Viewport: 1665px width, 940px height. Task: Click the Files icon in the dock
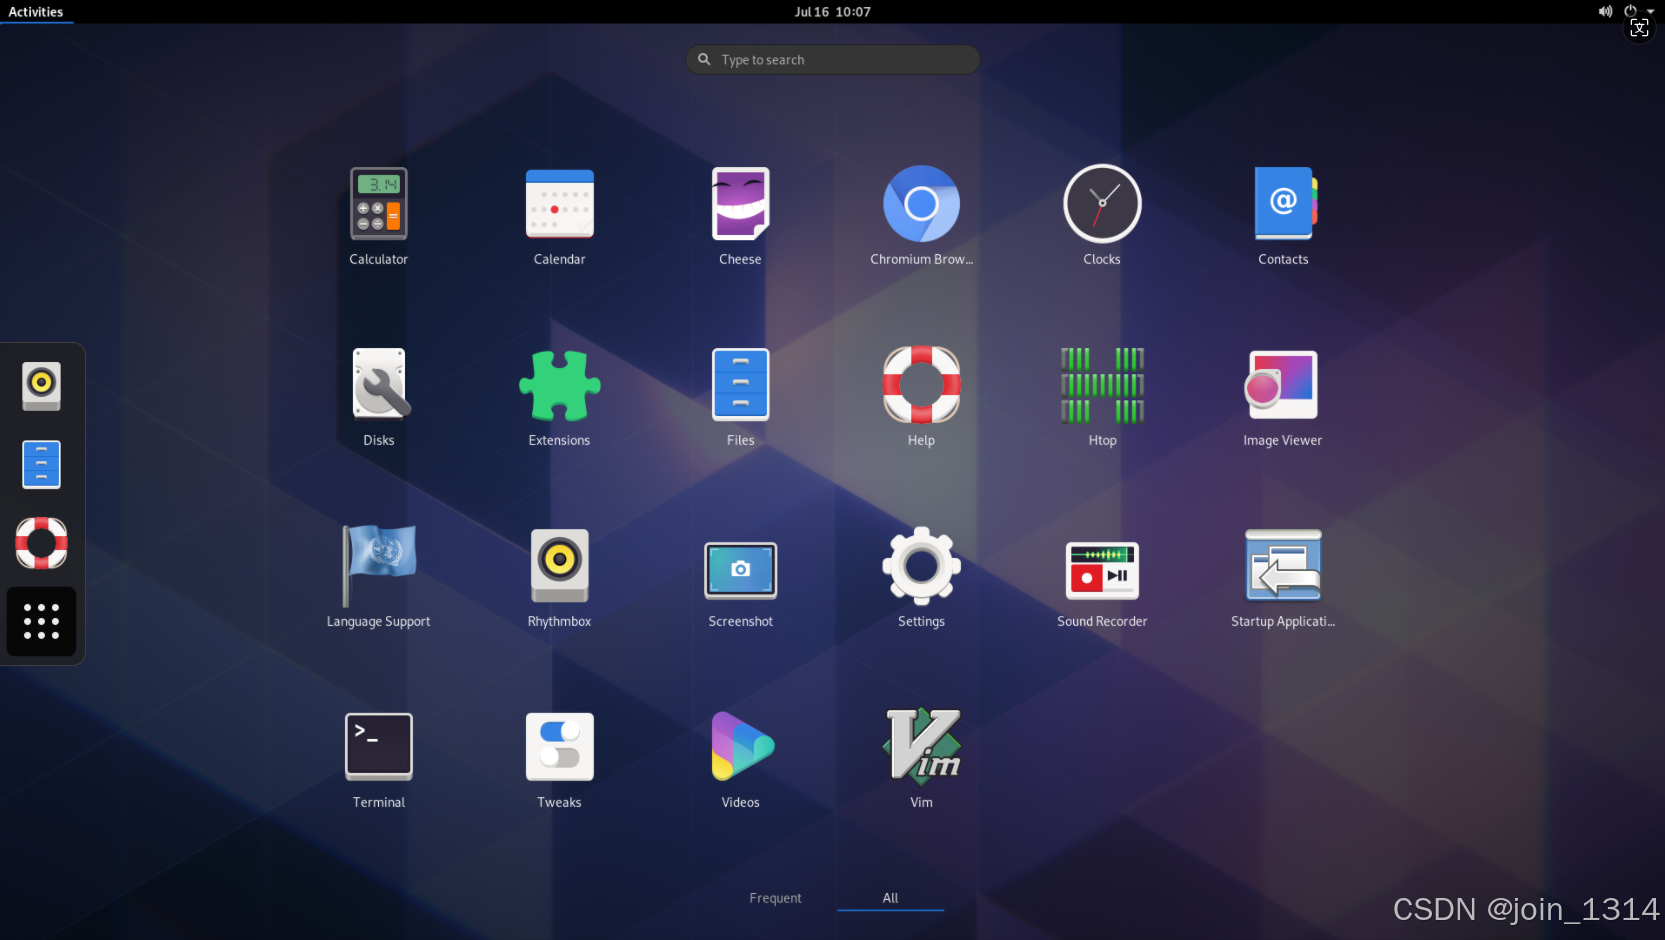coord(41,465)
